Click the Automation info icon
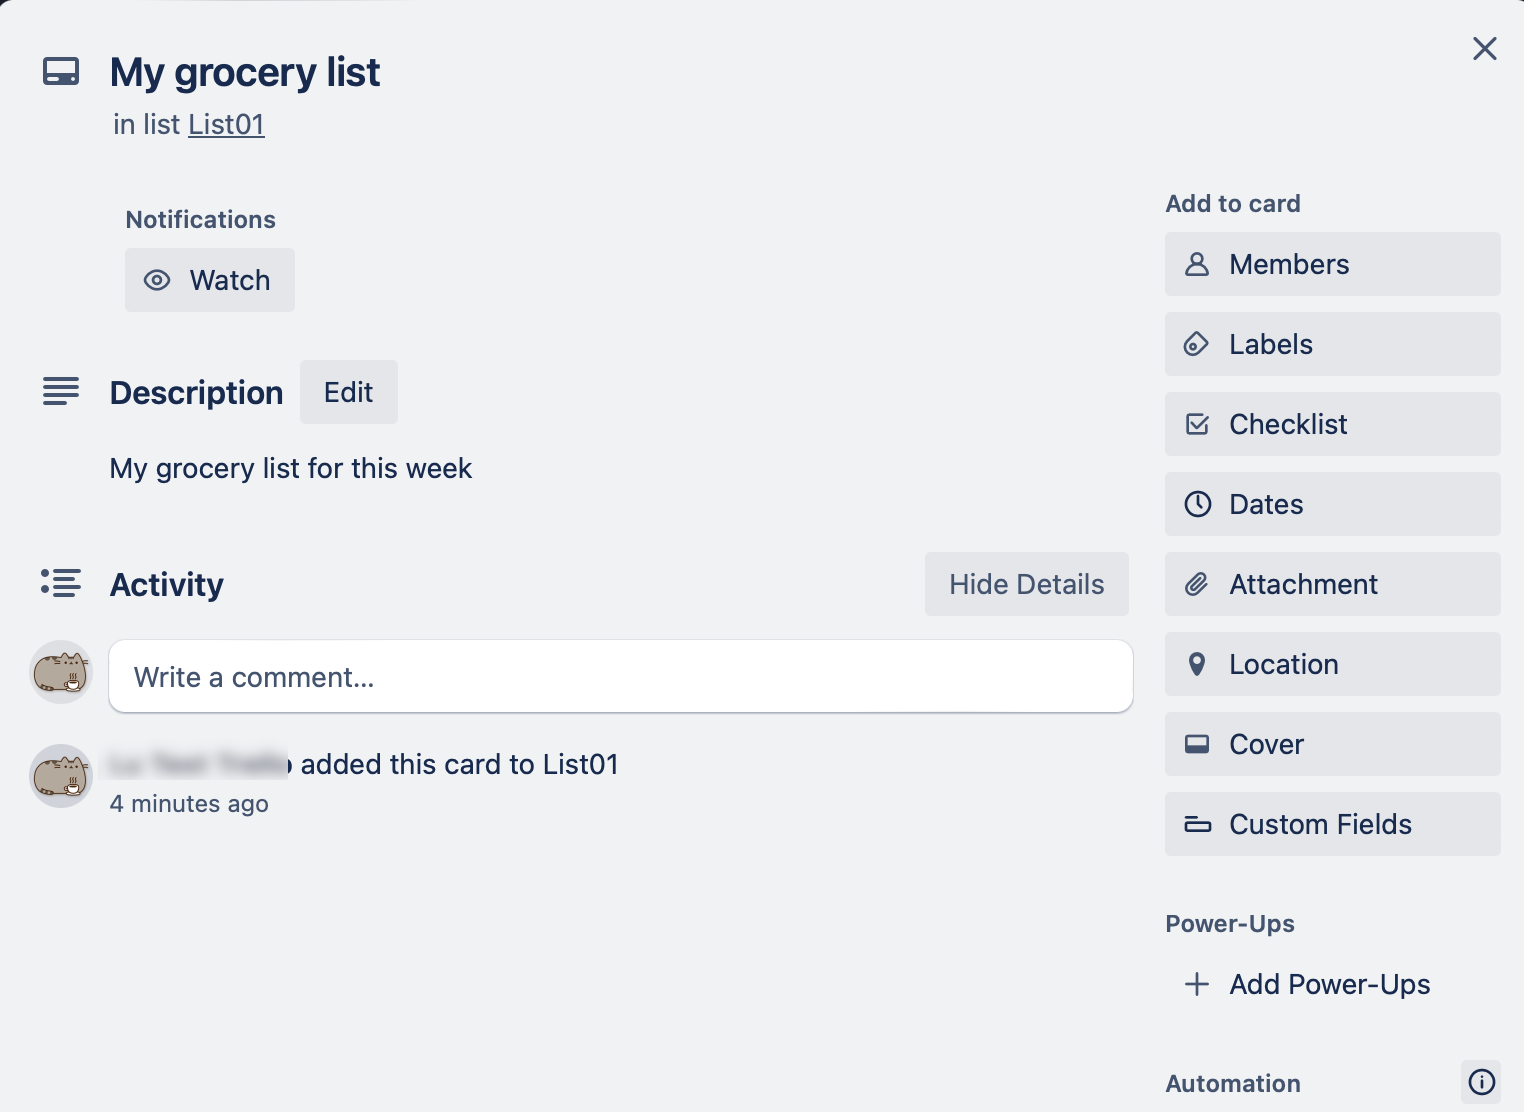 (x=1481, y=1082)
